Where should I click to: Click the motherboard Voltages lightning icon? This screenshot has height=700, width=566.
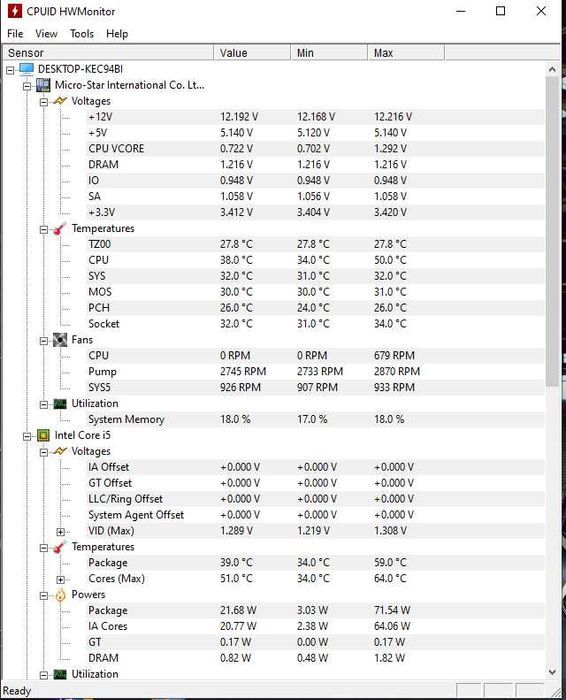click(x=60, y=101)
